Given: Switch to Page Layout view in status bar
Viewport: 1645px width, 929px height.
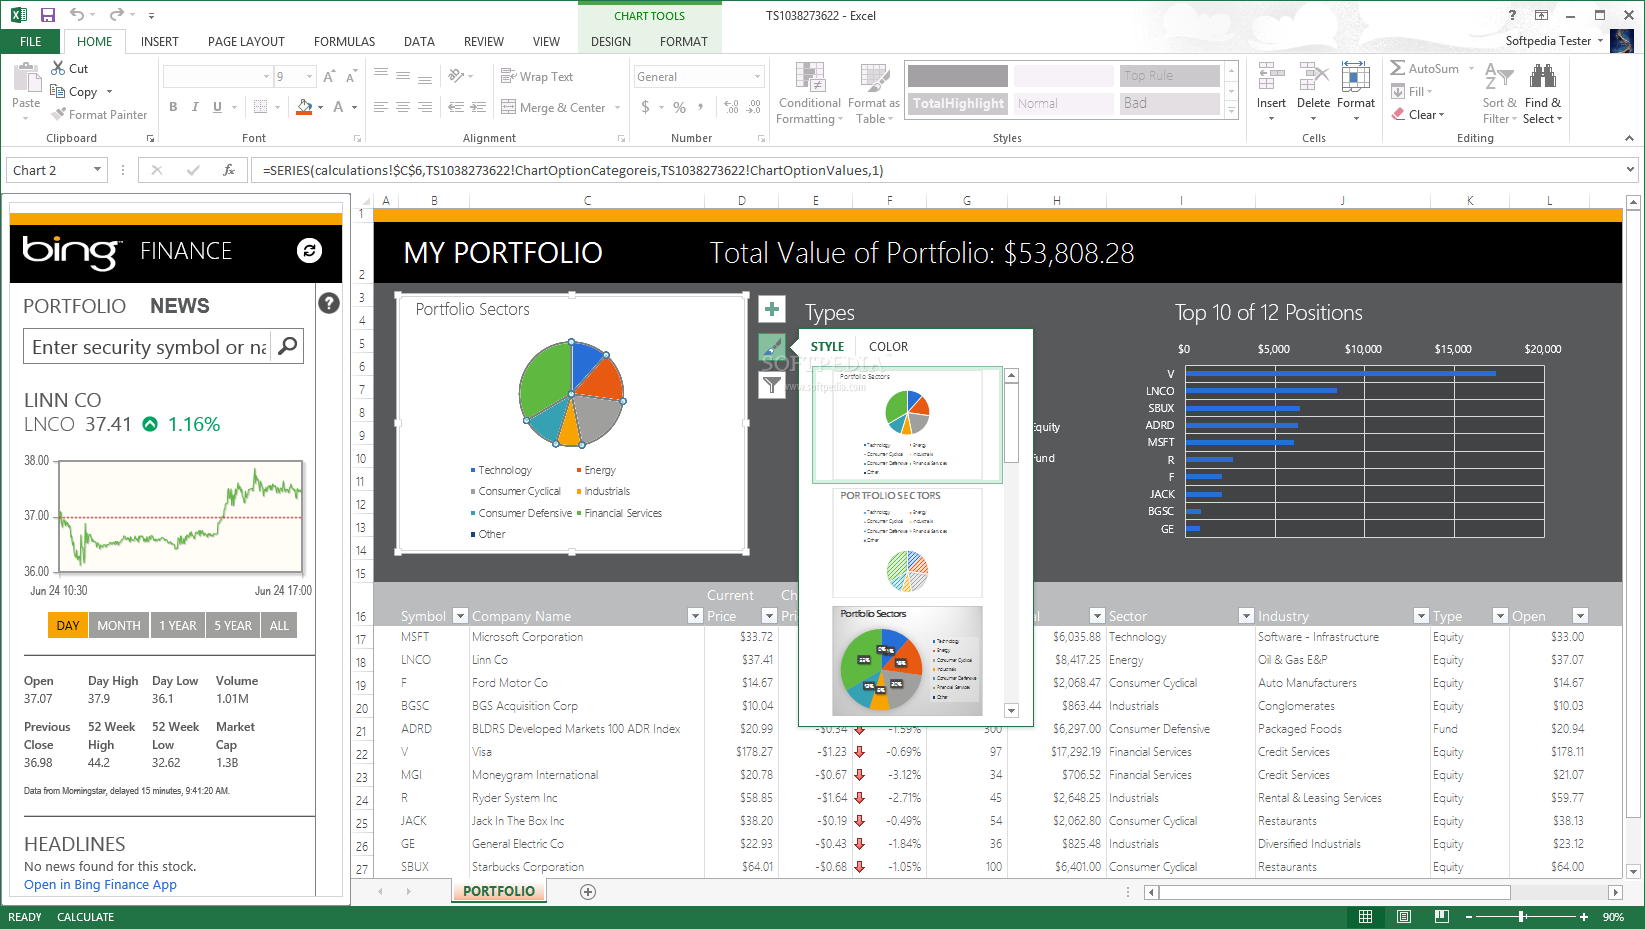Looking at the screenshot, I should [x=1404, y=916].
